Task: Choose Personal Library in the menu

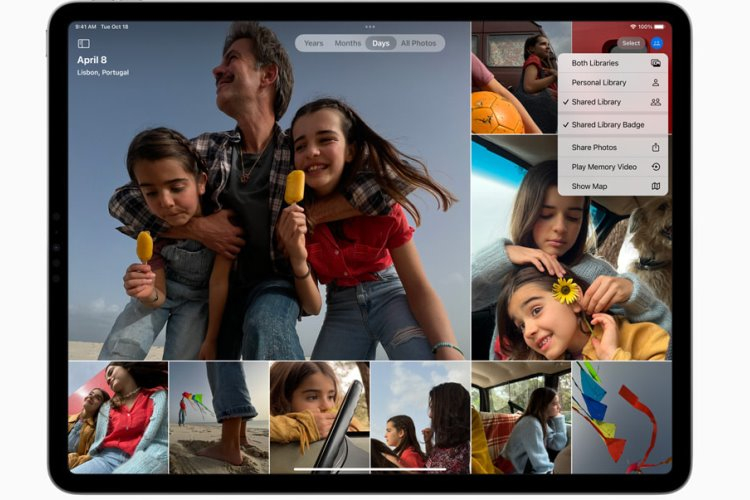Action: pyautogui.click(x=599, y=83)
